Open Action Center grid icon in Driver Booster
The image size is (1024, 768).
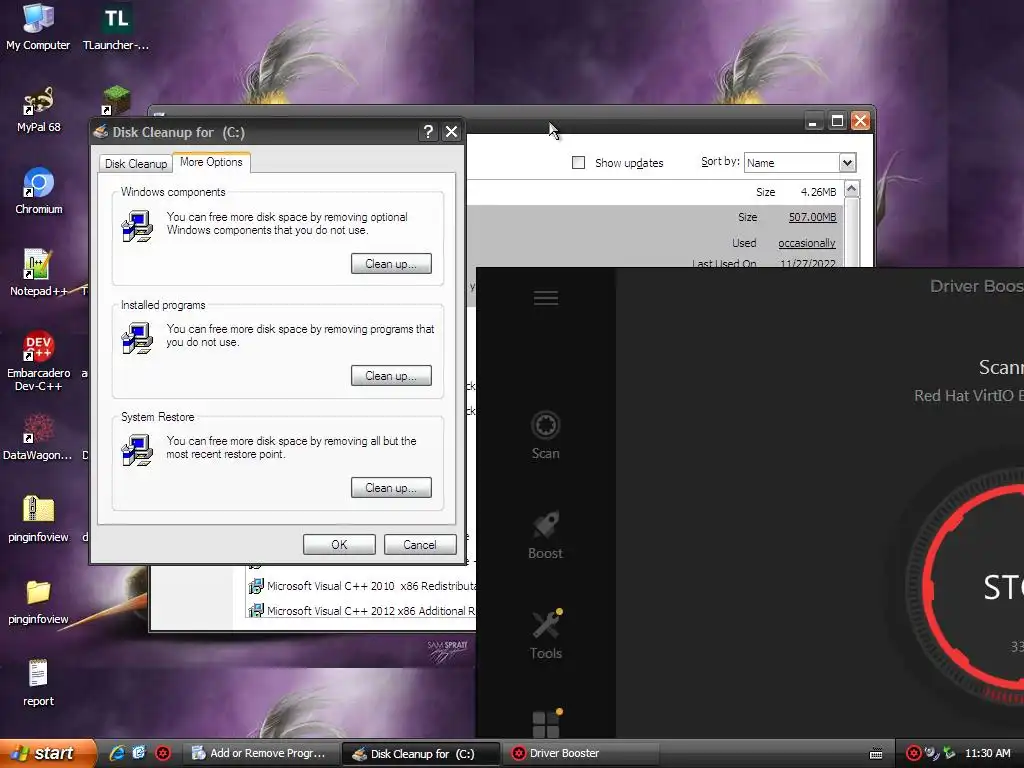(x=546, y=724)
